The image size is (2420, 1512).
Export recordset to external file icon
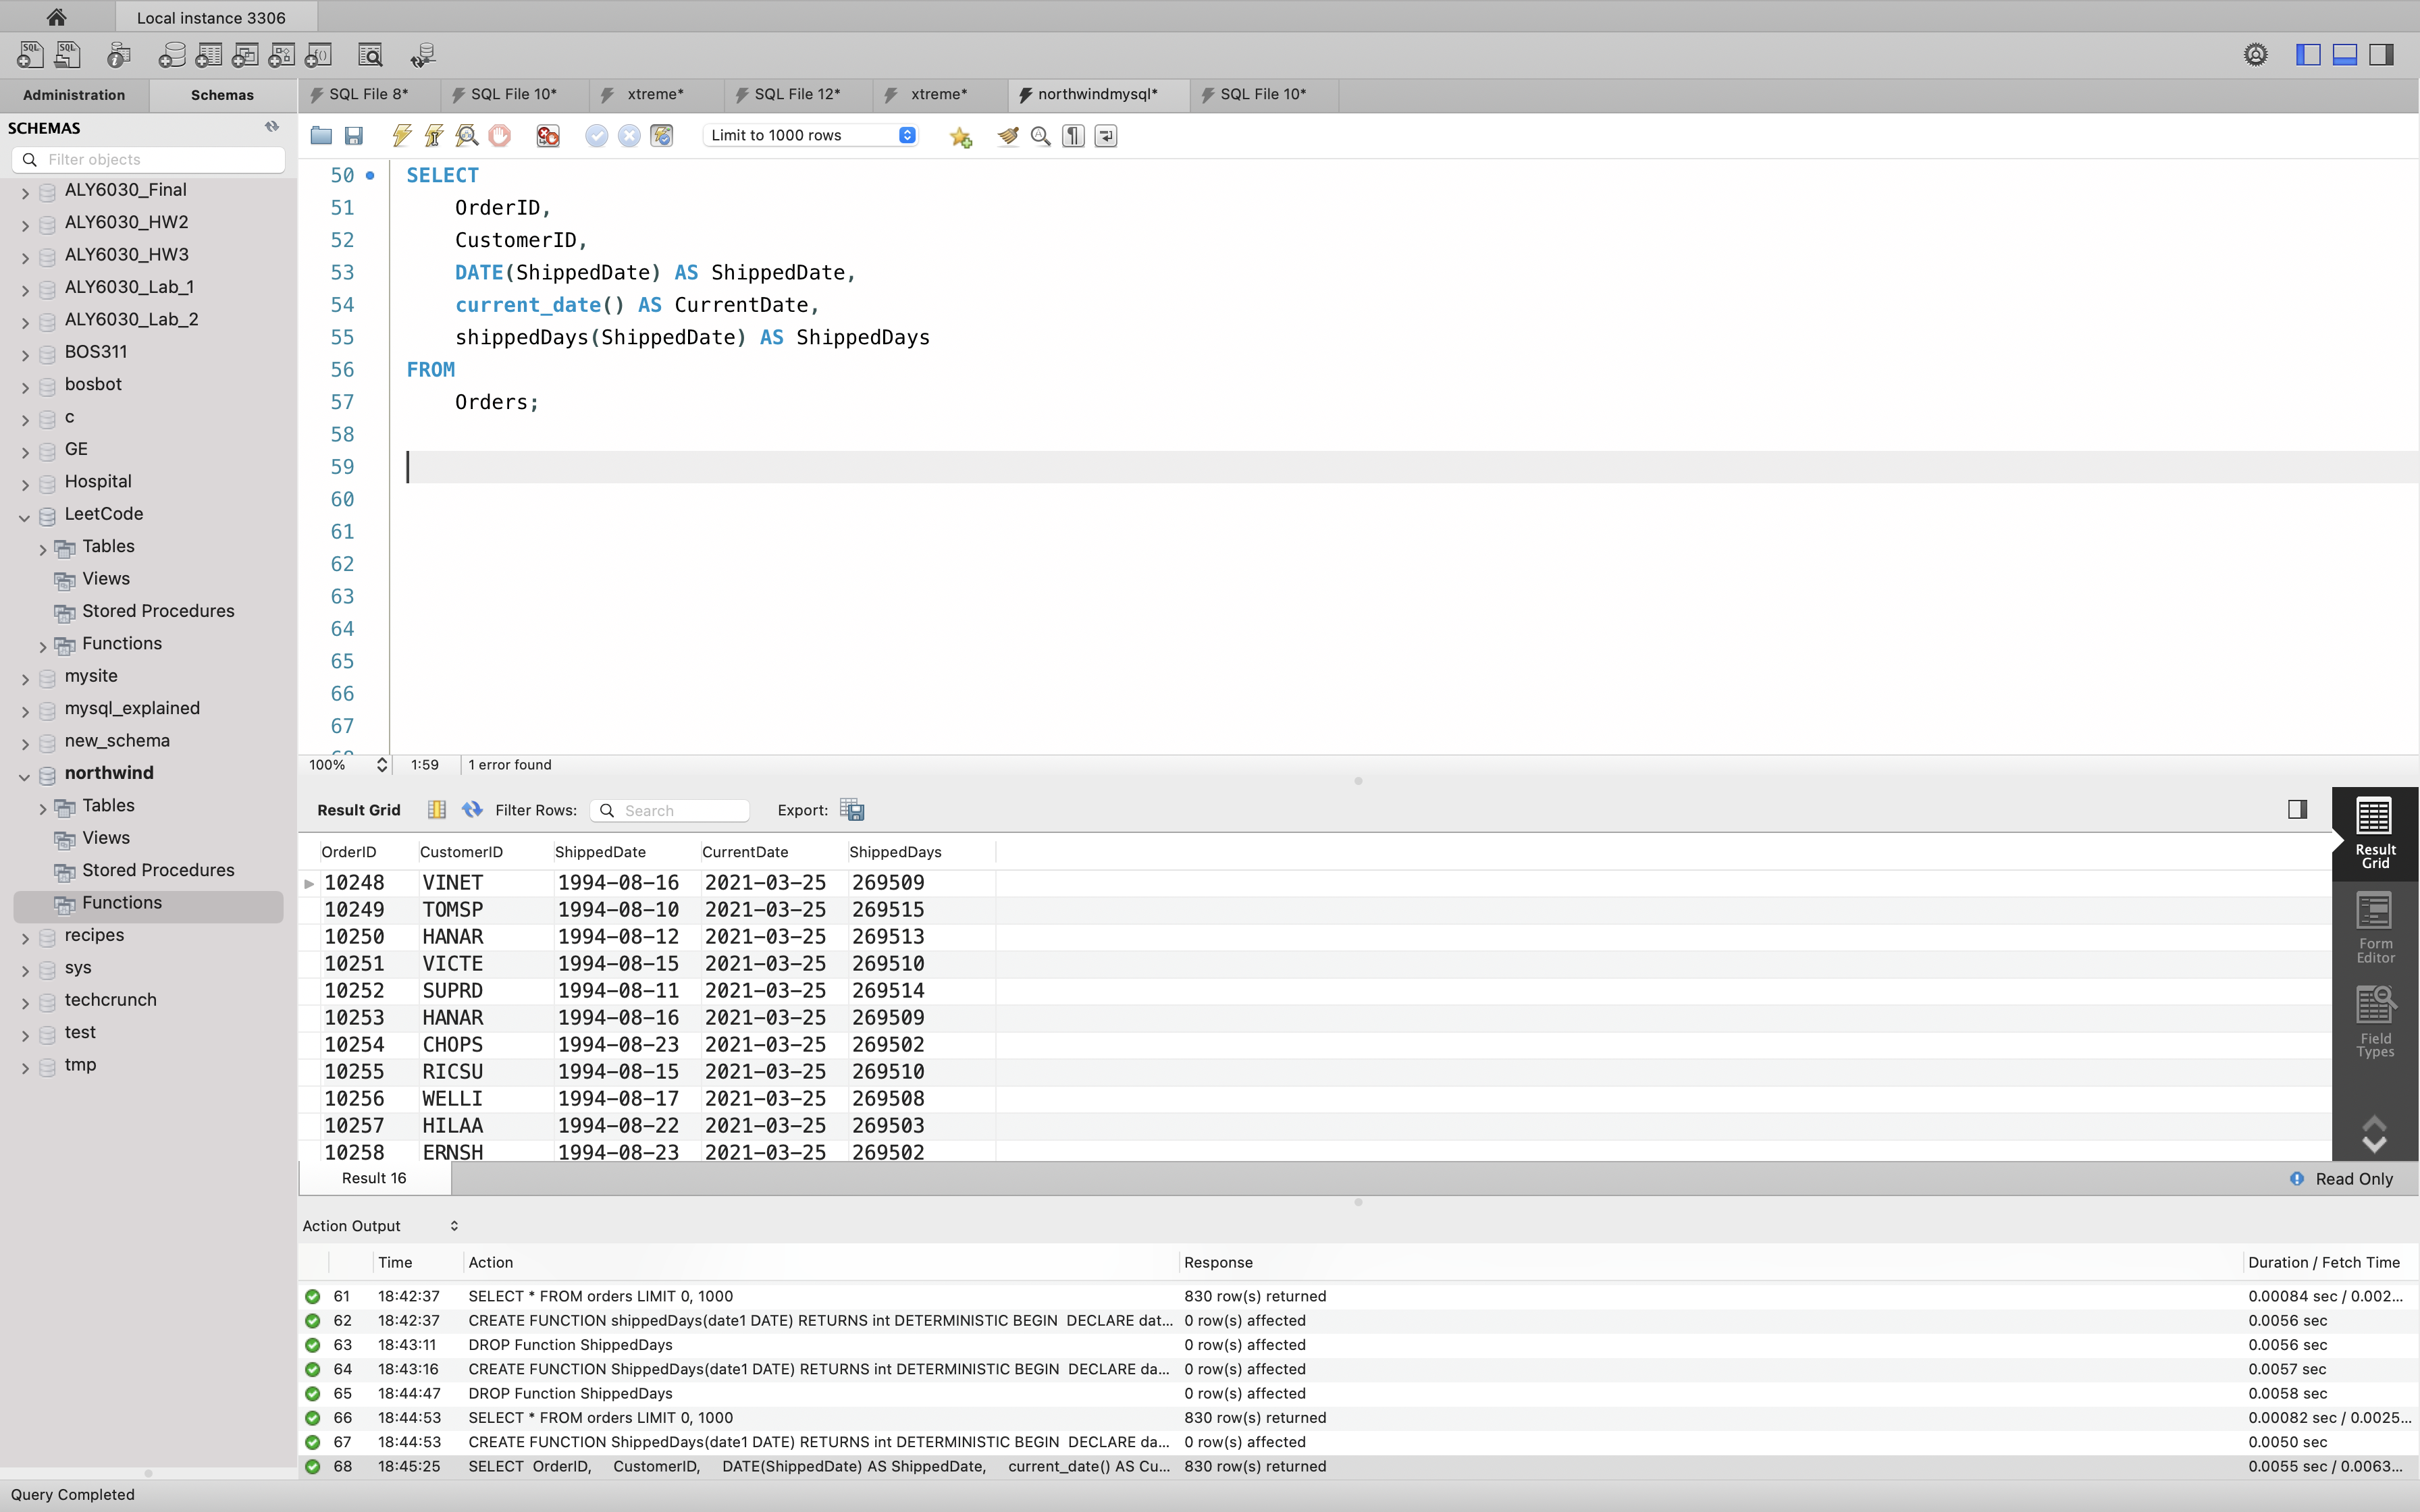[x=852, y=810]
